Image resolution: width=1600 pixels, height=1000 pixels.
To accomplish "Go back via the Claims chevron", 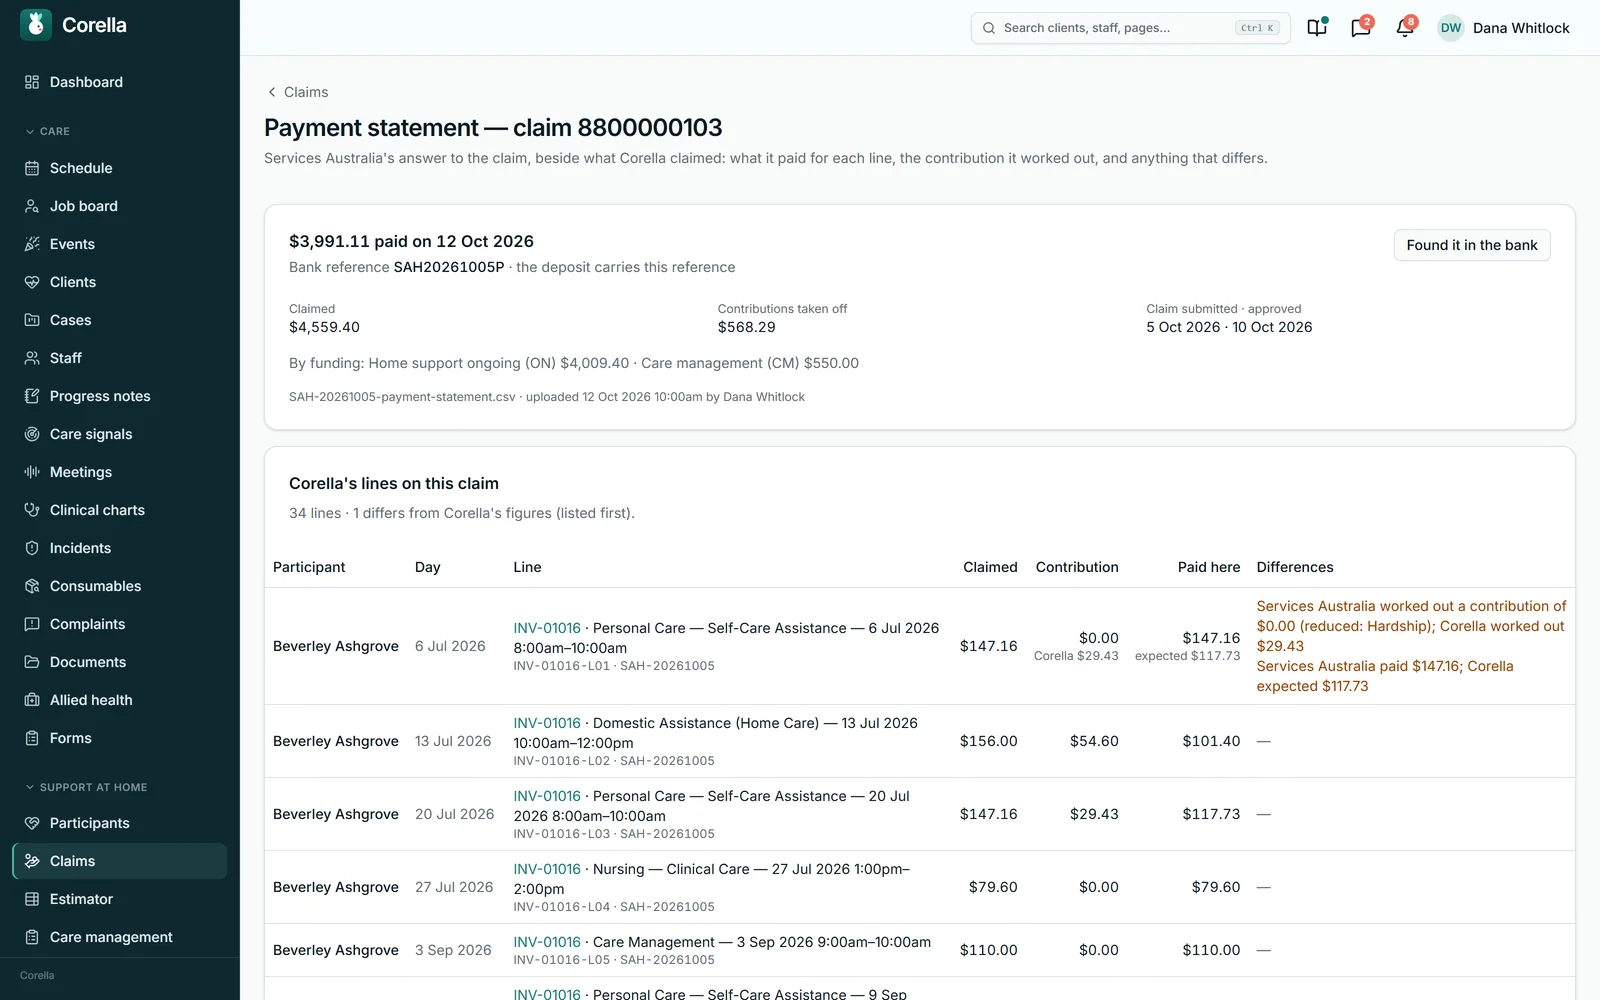I will pyautogui.click(x=272, y=92).
